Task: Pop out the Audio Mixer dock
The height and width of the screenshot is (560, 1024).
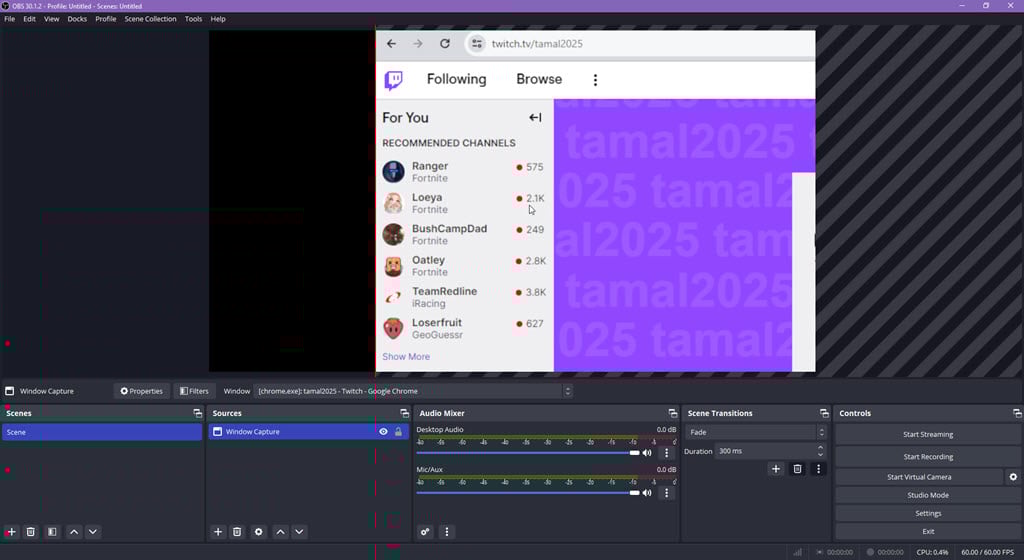Action: click(x=673, y=413)
